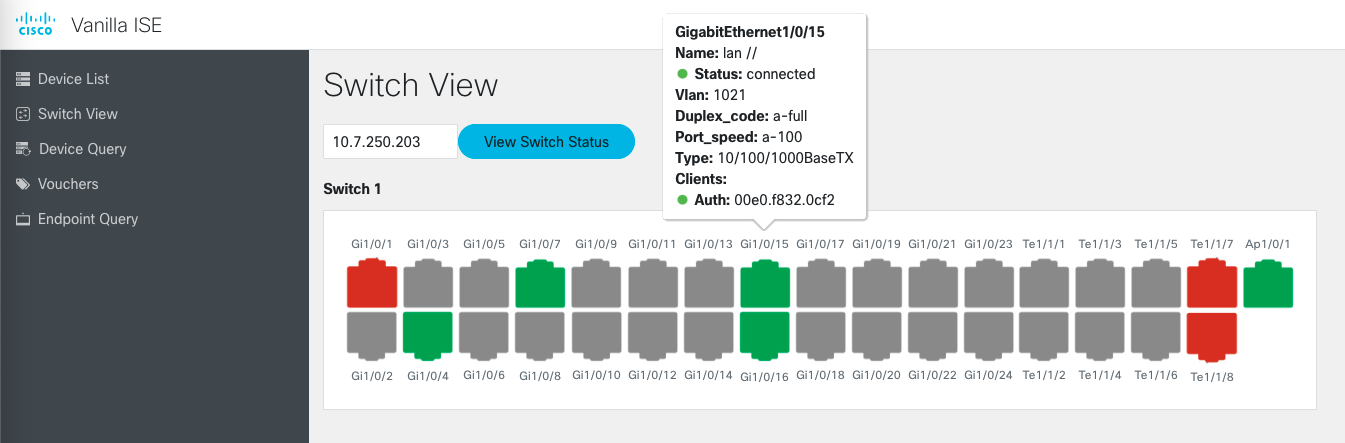Pick the Gi1/0/9 port icon
This screenshot has width=1345, height=443.
(596, 283)
